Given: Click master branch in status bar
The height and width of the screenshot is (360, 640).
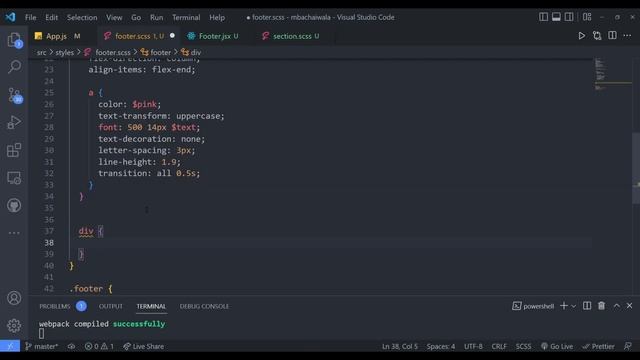Looking at the screenshot, I should (x=41, y=346).
